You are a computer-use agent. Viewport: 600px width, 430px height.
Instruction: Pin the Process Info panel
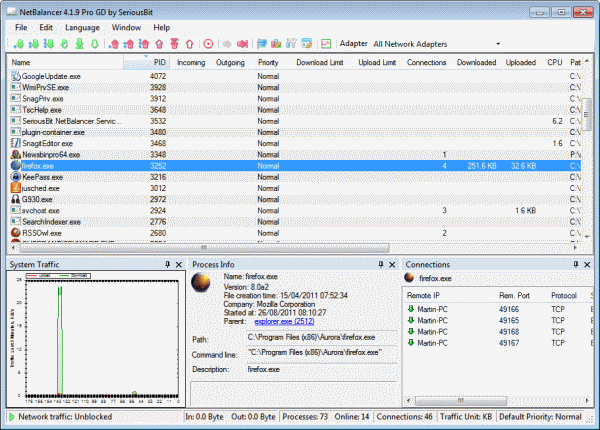coord(381,264)
